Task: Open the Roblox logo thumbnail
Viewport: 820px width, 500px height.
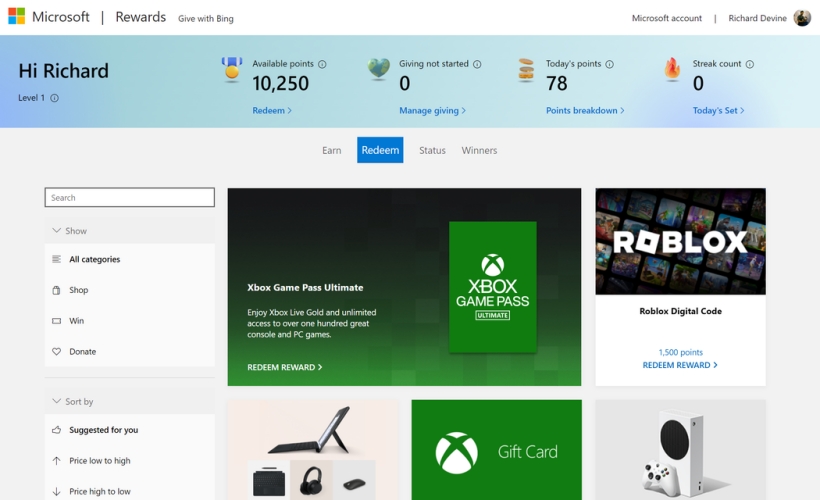Action: (680, 242)
